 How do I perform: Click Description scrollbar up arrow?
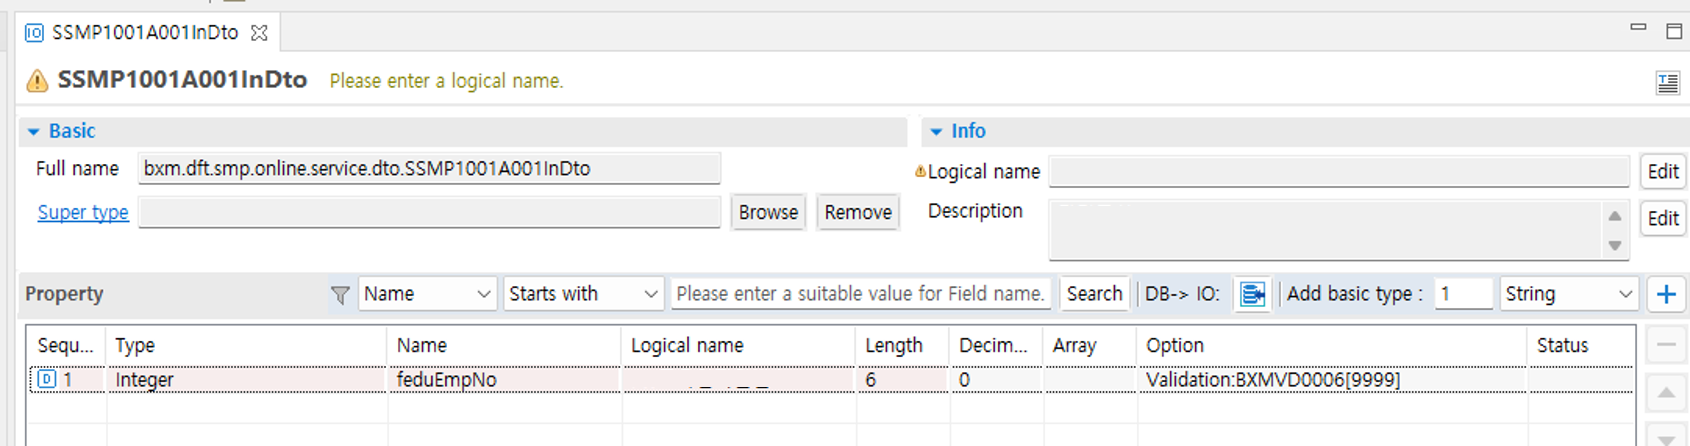1615,215
